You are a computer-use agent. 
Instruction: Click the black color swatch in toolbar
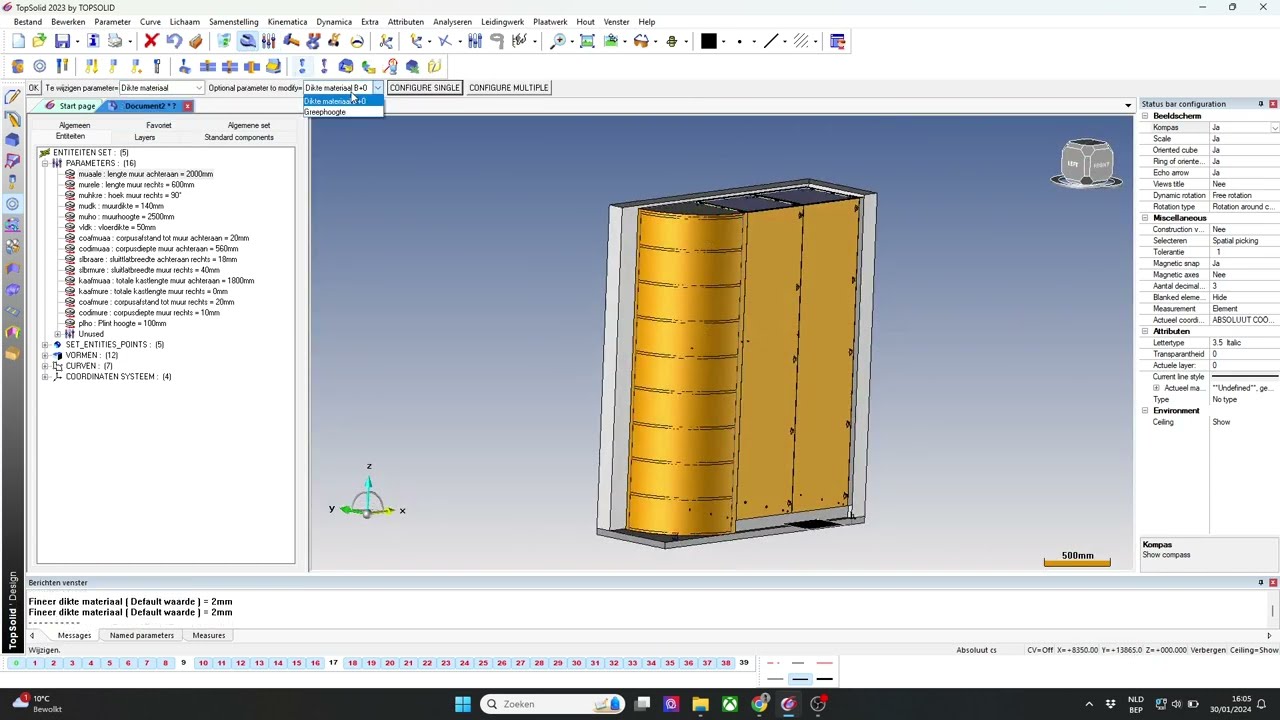pyautogui.click(x=708, y=41)
